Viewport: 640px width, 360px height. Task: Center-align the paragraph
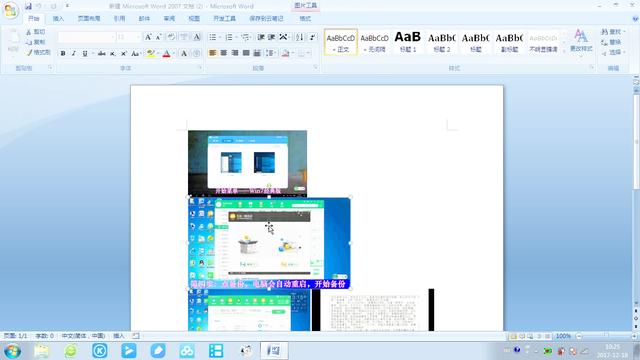[224, 53]
